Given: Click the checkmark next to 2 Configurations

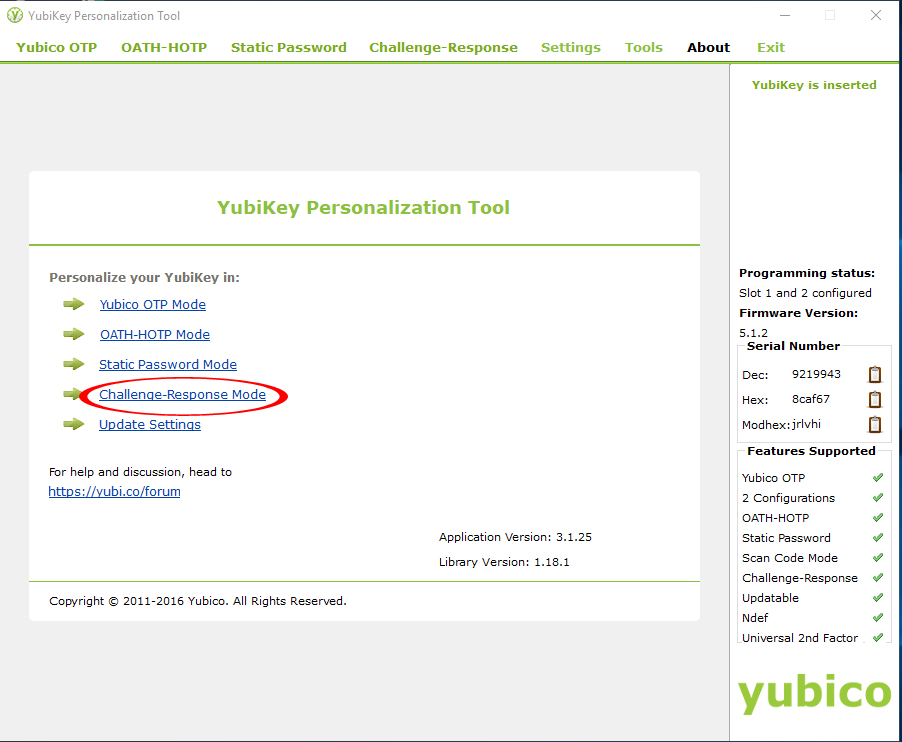Looking at the screenshot, I should click(878, 498).
